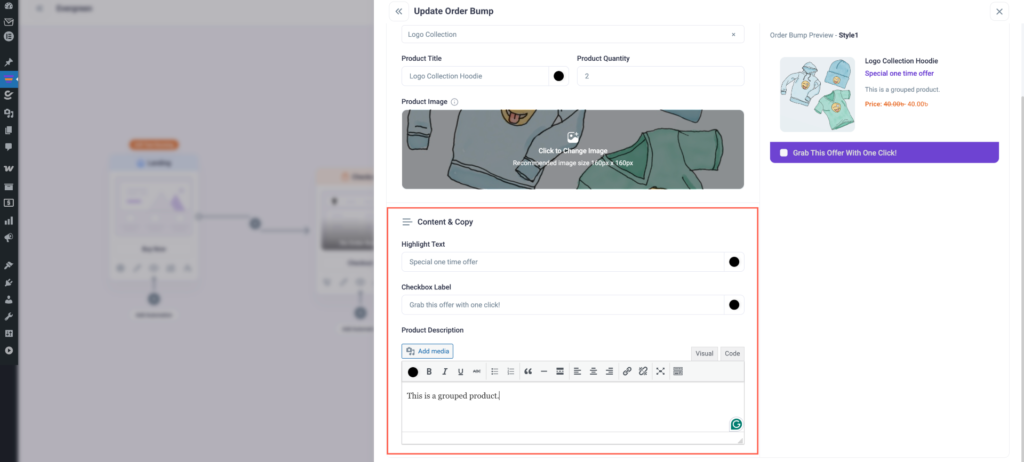The image size is (1024, 462).
Task: Click the Add media button
Action: (x=427, y=351)
